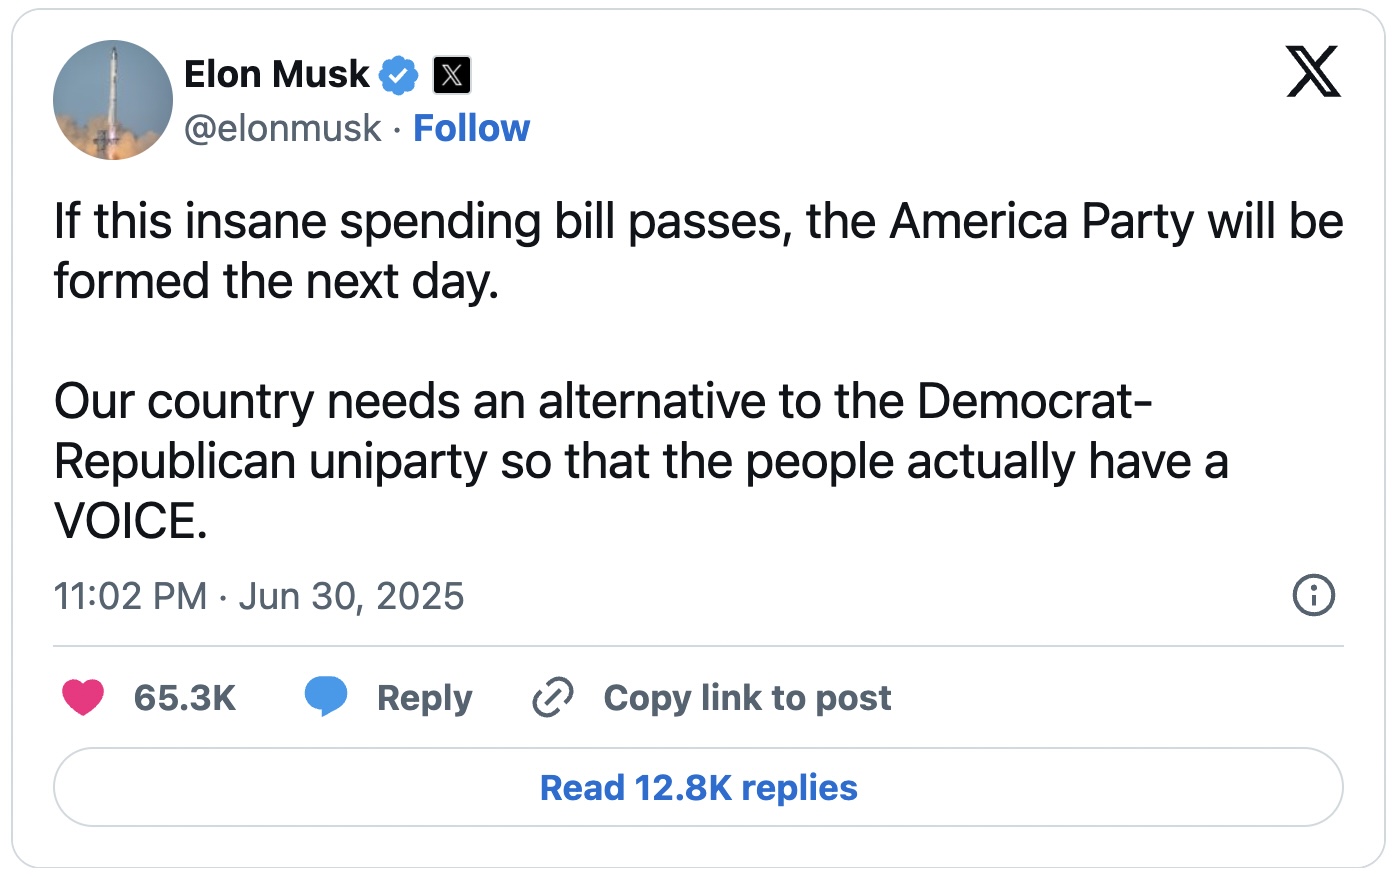Like the post with the heart icon

tap(83, 697)
